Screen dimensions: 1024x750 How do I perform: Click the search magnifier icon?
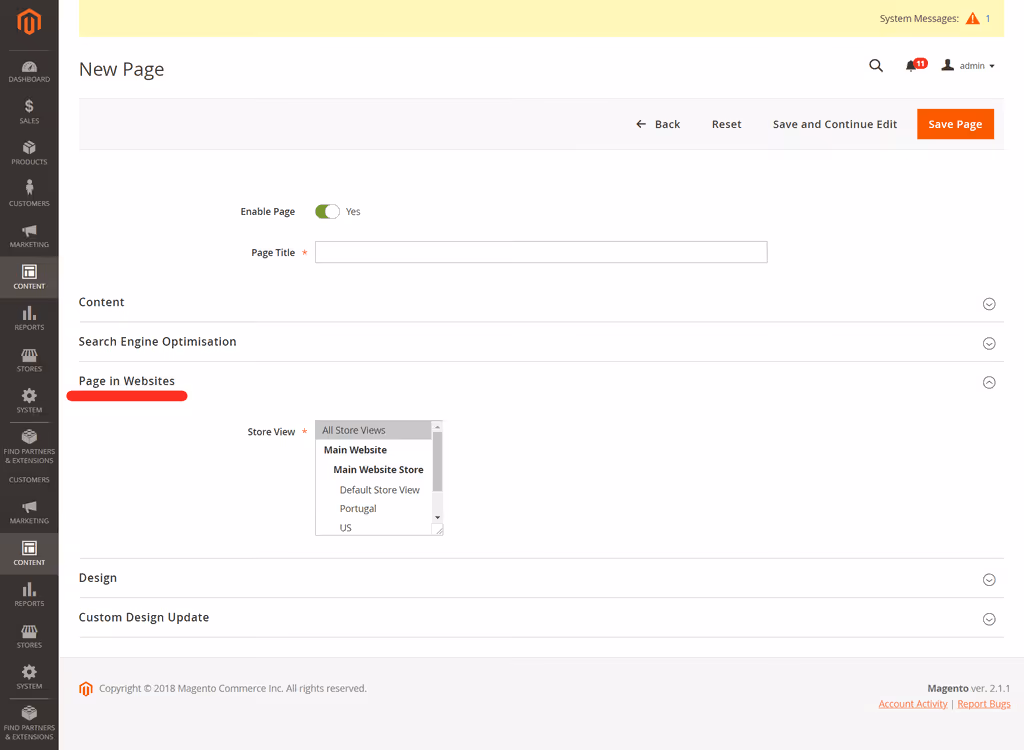click(876, 65)
